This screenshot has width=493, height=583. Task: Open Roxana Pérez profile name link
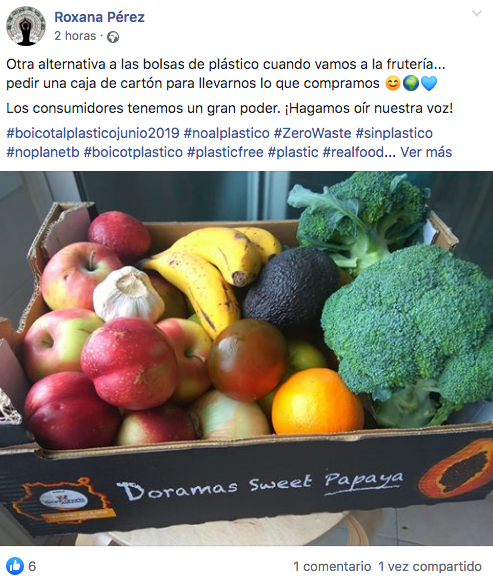tap(99, 17)
